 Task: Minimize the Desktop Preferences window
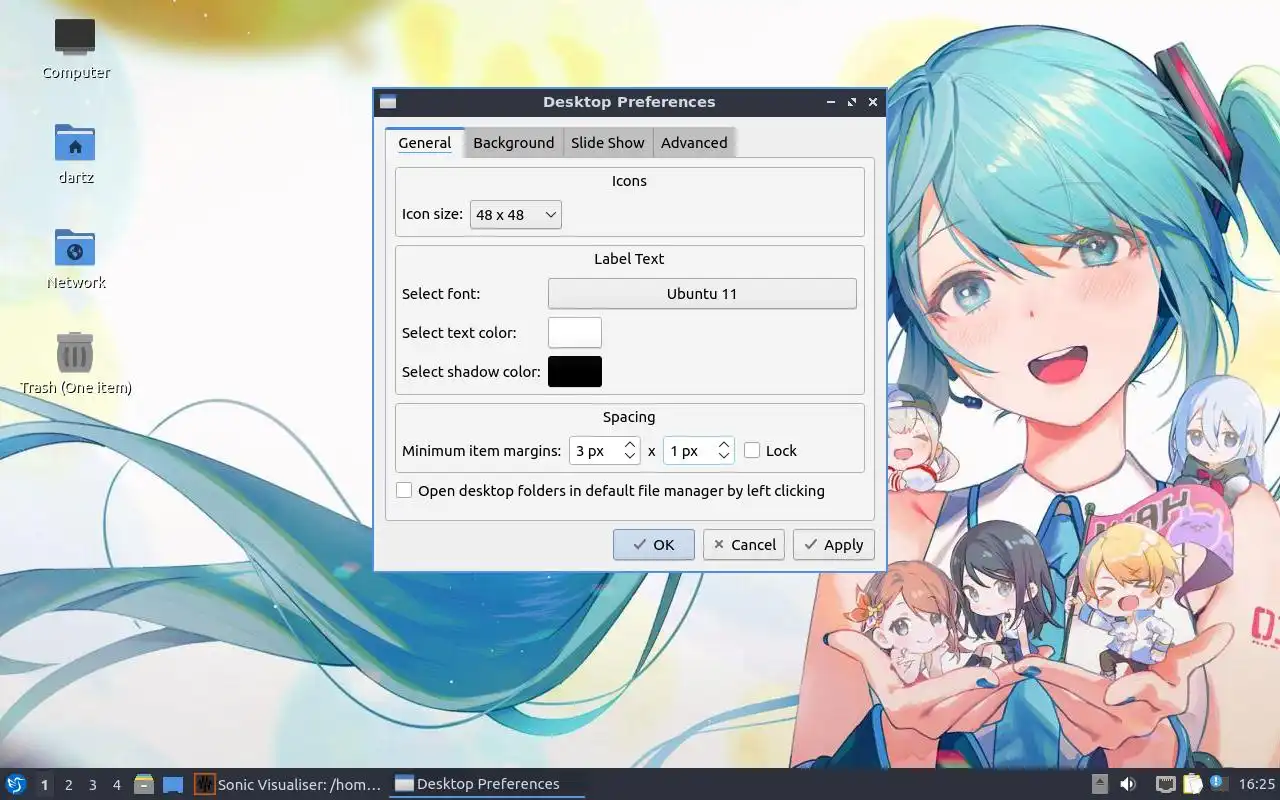pyautogui.click(x=831, y=102)
